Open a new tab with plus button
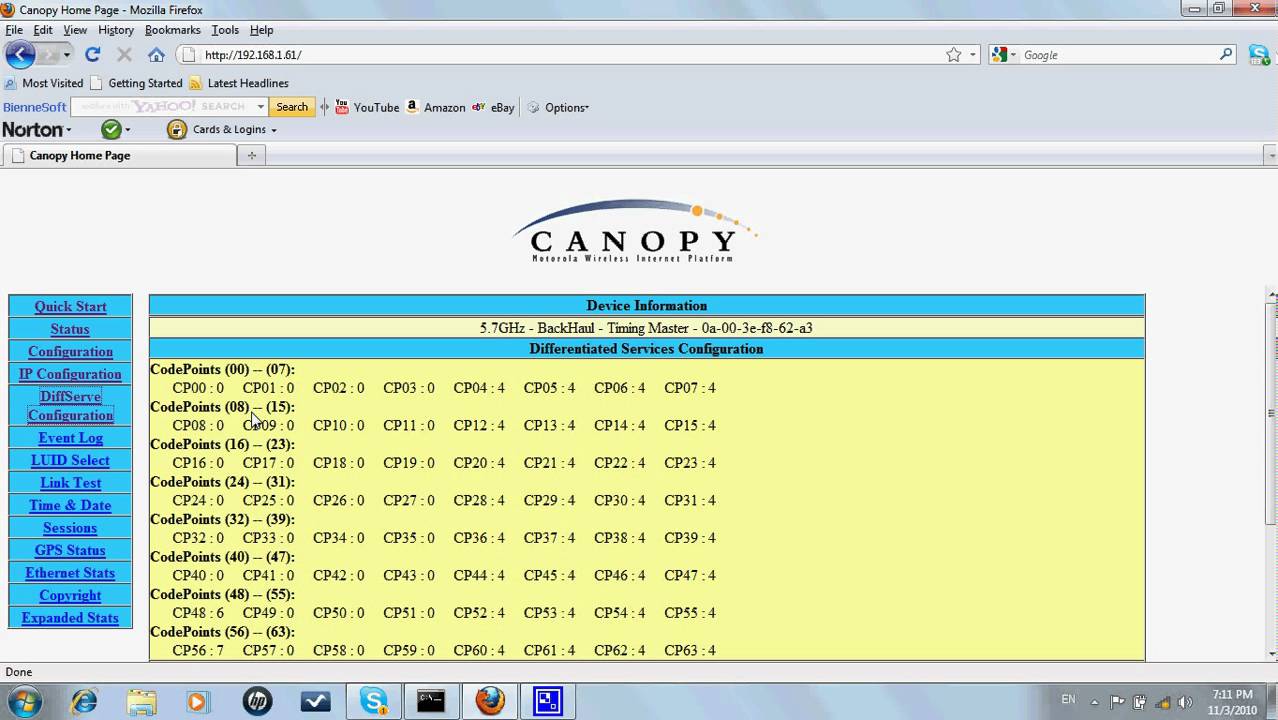 pyautogui.click(x=252, y=155)
